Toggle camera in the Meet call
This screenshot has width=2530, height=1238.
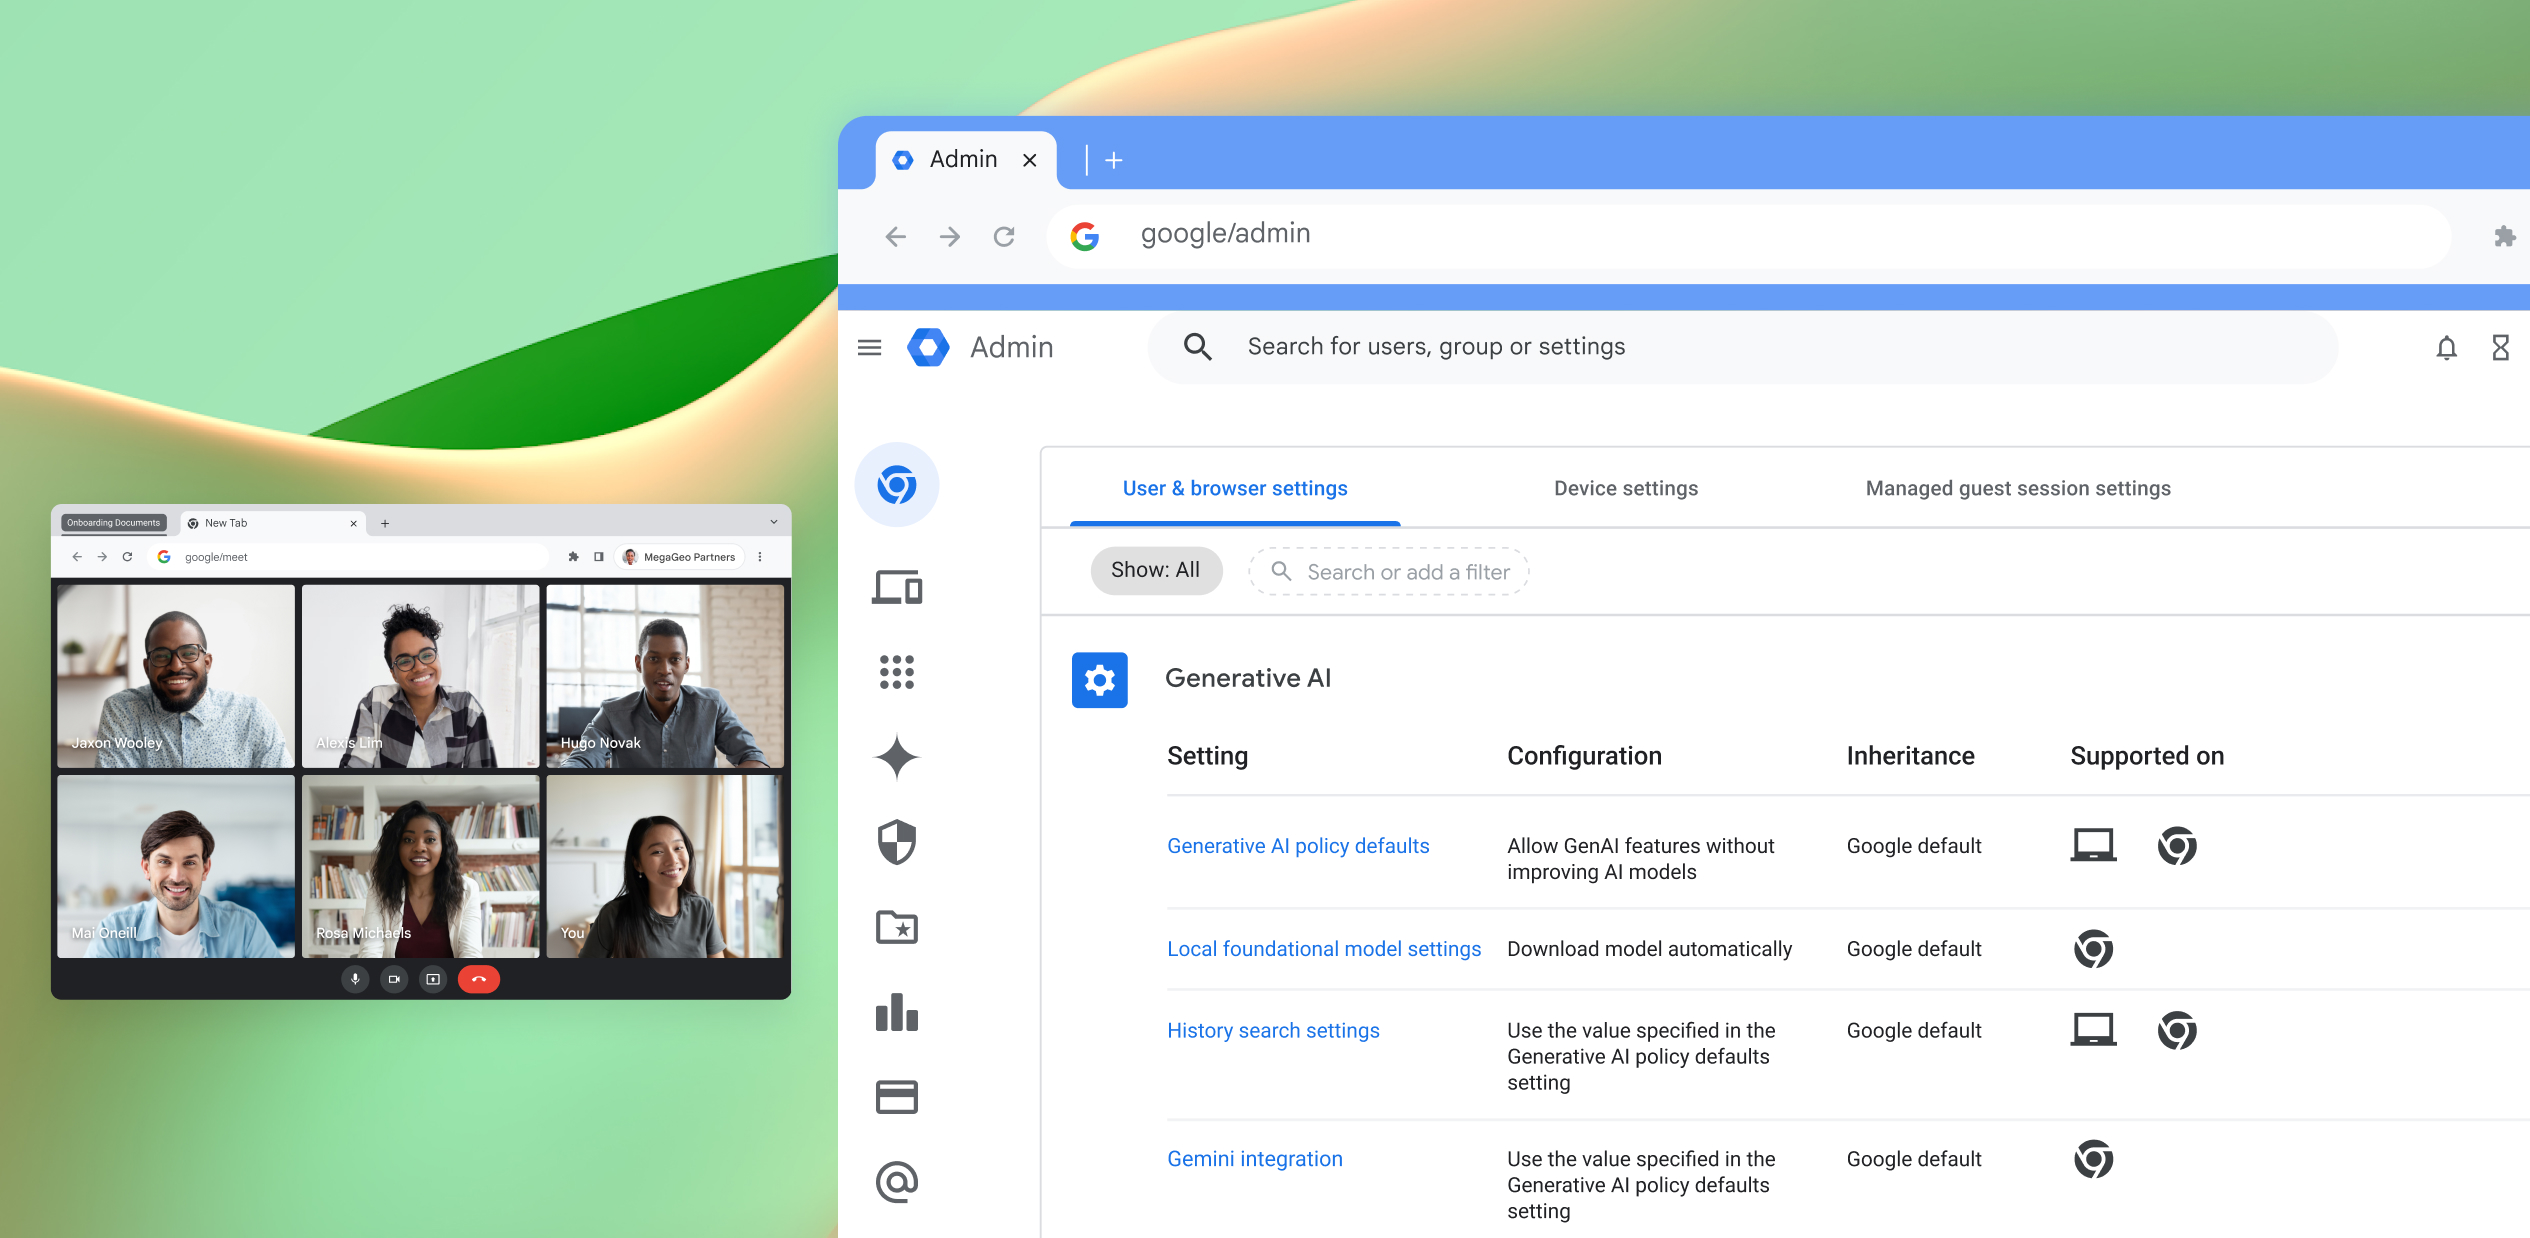[x=394, y=979]
